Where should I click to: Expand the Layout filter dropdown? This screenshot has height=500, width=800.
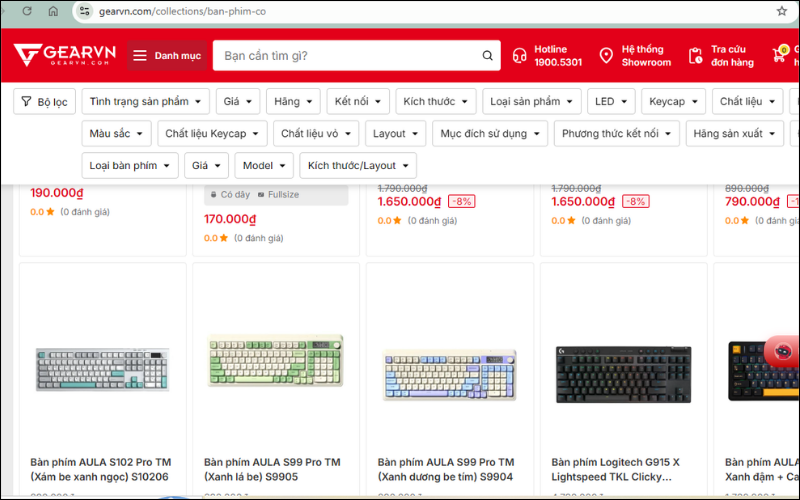click(395, 134)
